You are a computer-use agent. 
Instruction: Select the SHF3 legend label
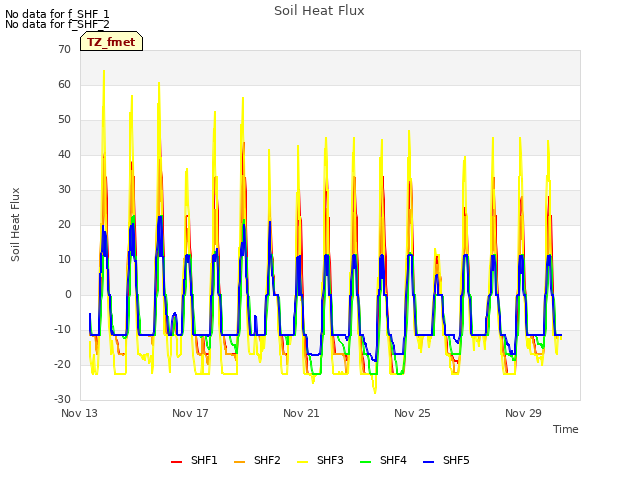click(330, 460)
